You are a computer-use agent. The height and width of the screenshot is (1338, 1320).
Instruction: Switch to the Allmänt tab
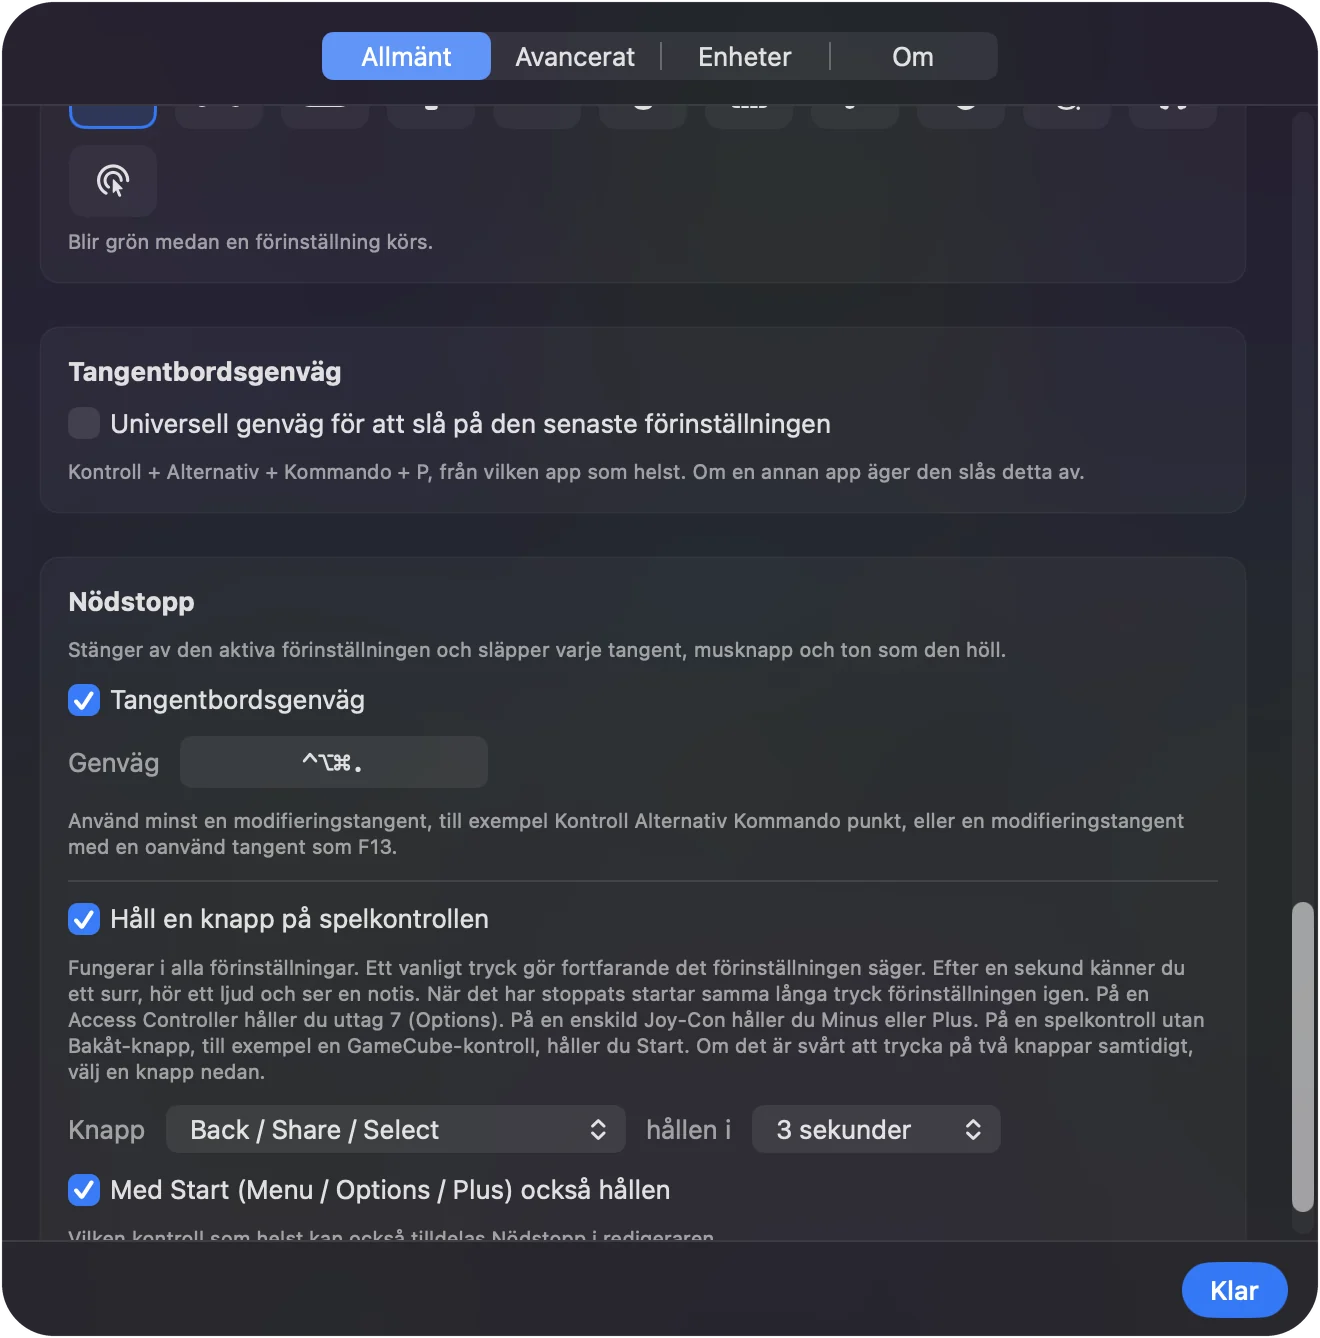click(x=406, y=57)
